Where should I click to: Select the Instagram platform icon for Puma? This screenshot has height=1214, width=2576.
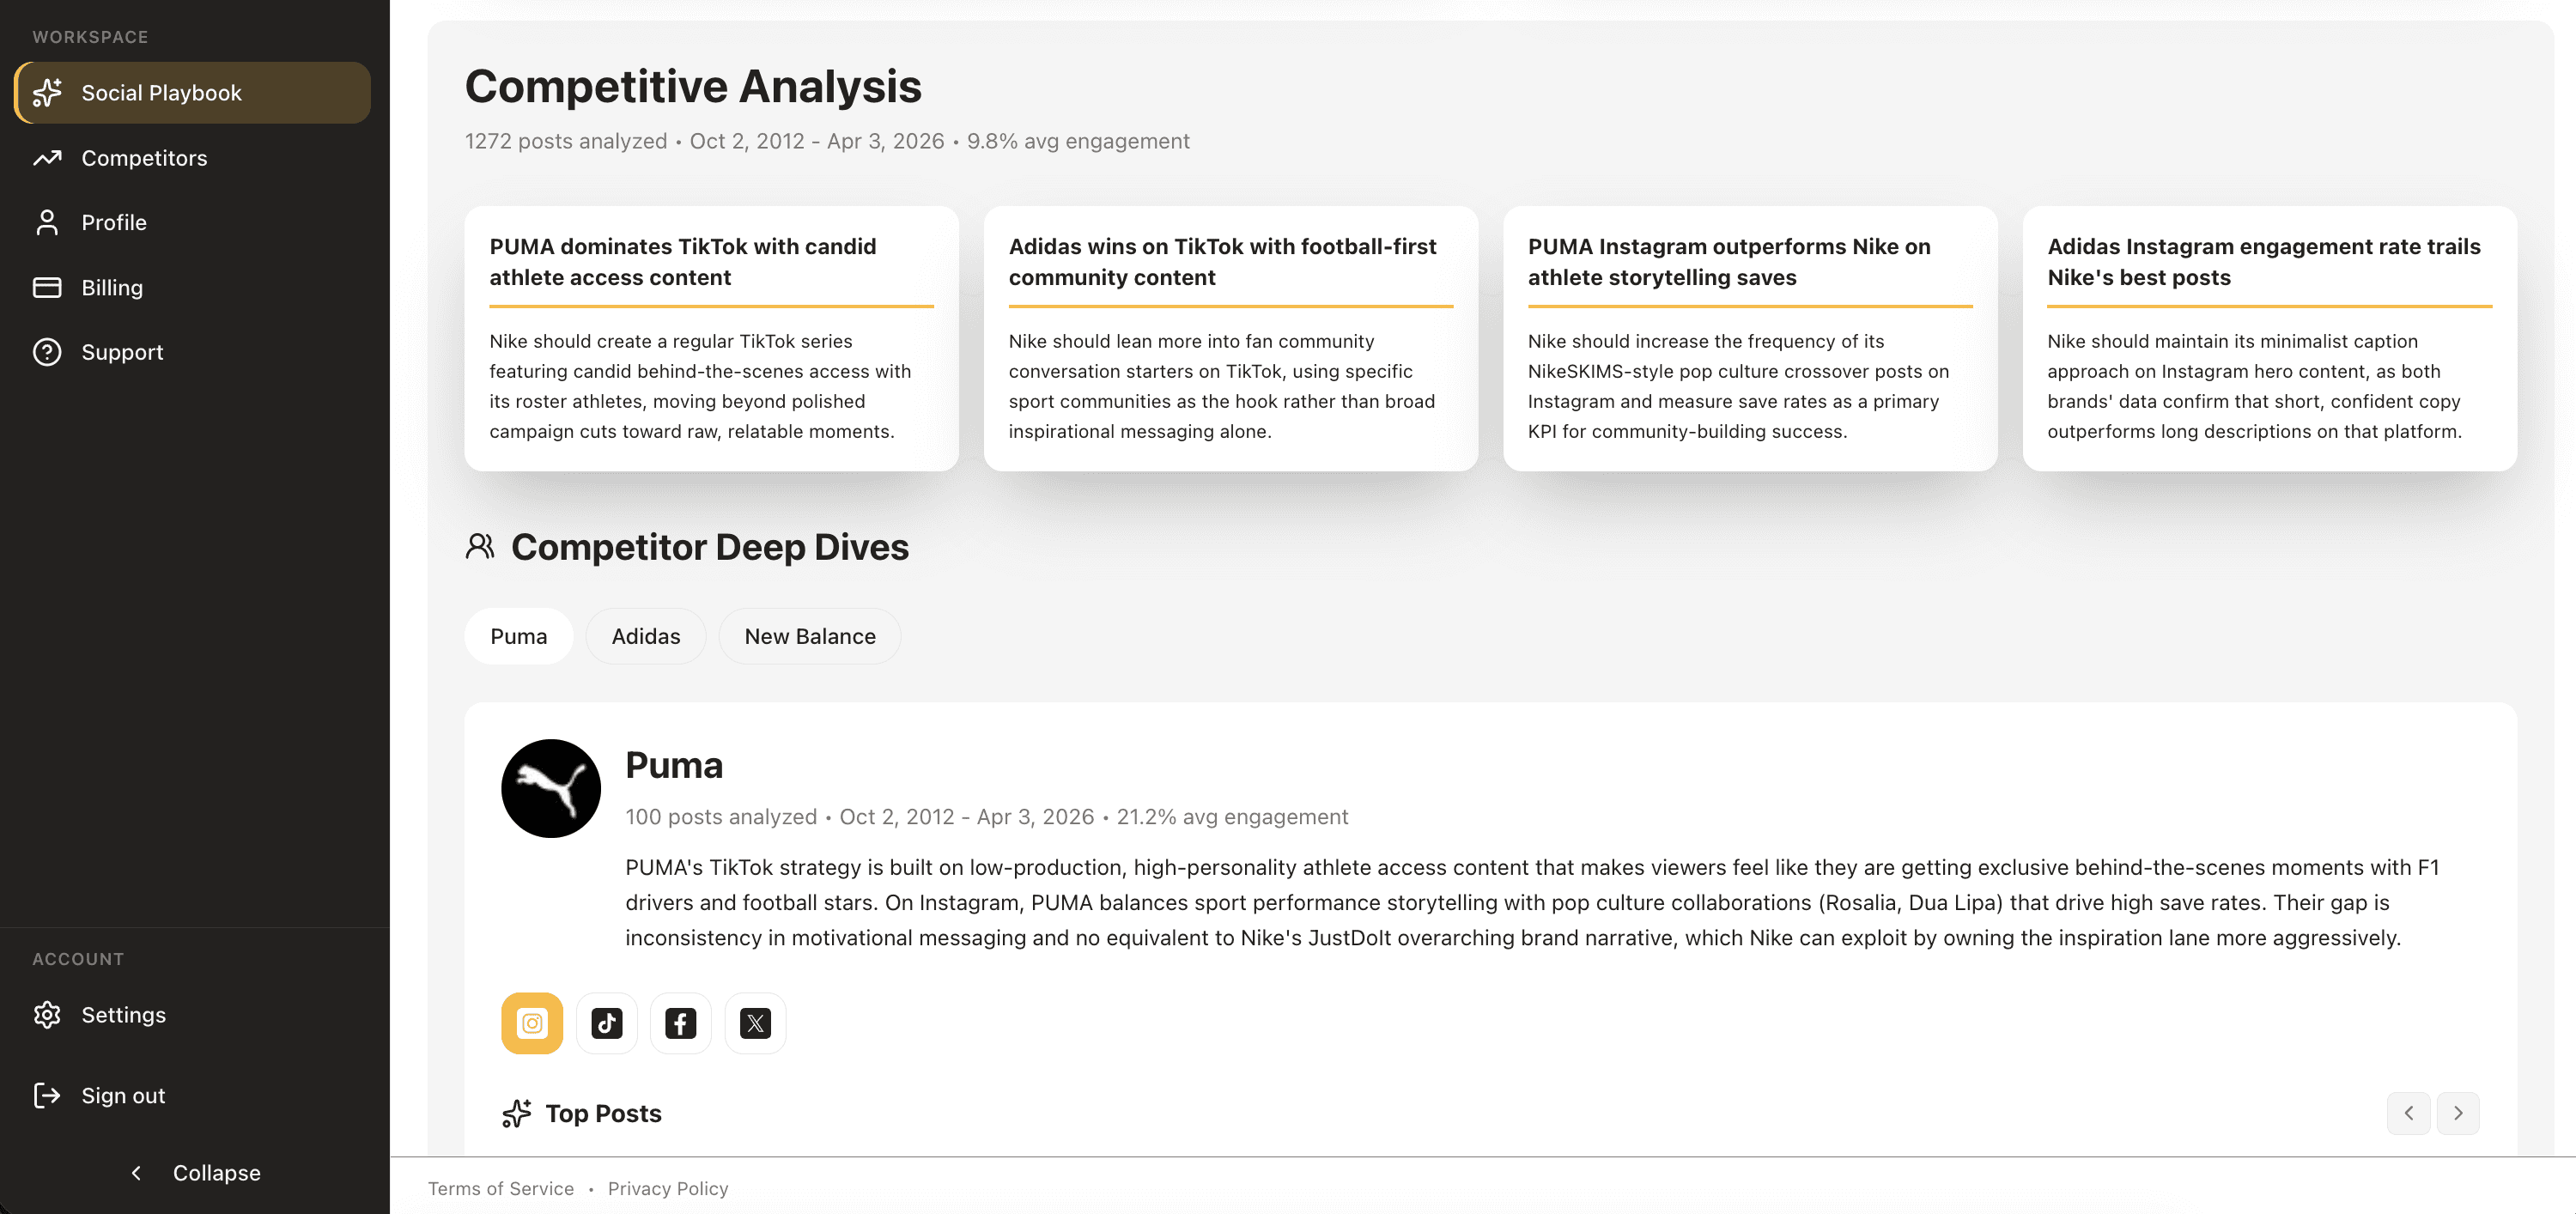pyautogui.click(x=531, y=1022)
